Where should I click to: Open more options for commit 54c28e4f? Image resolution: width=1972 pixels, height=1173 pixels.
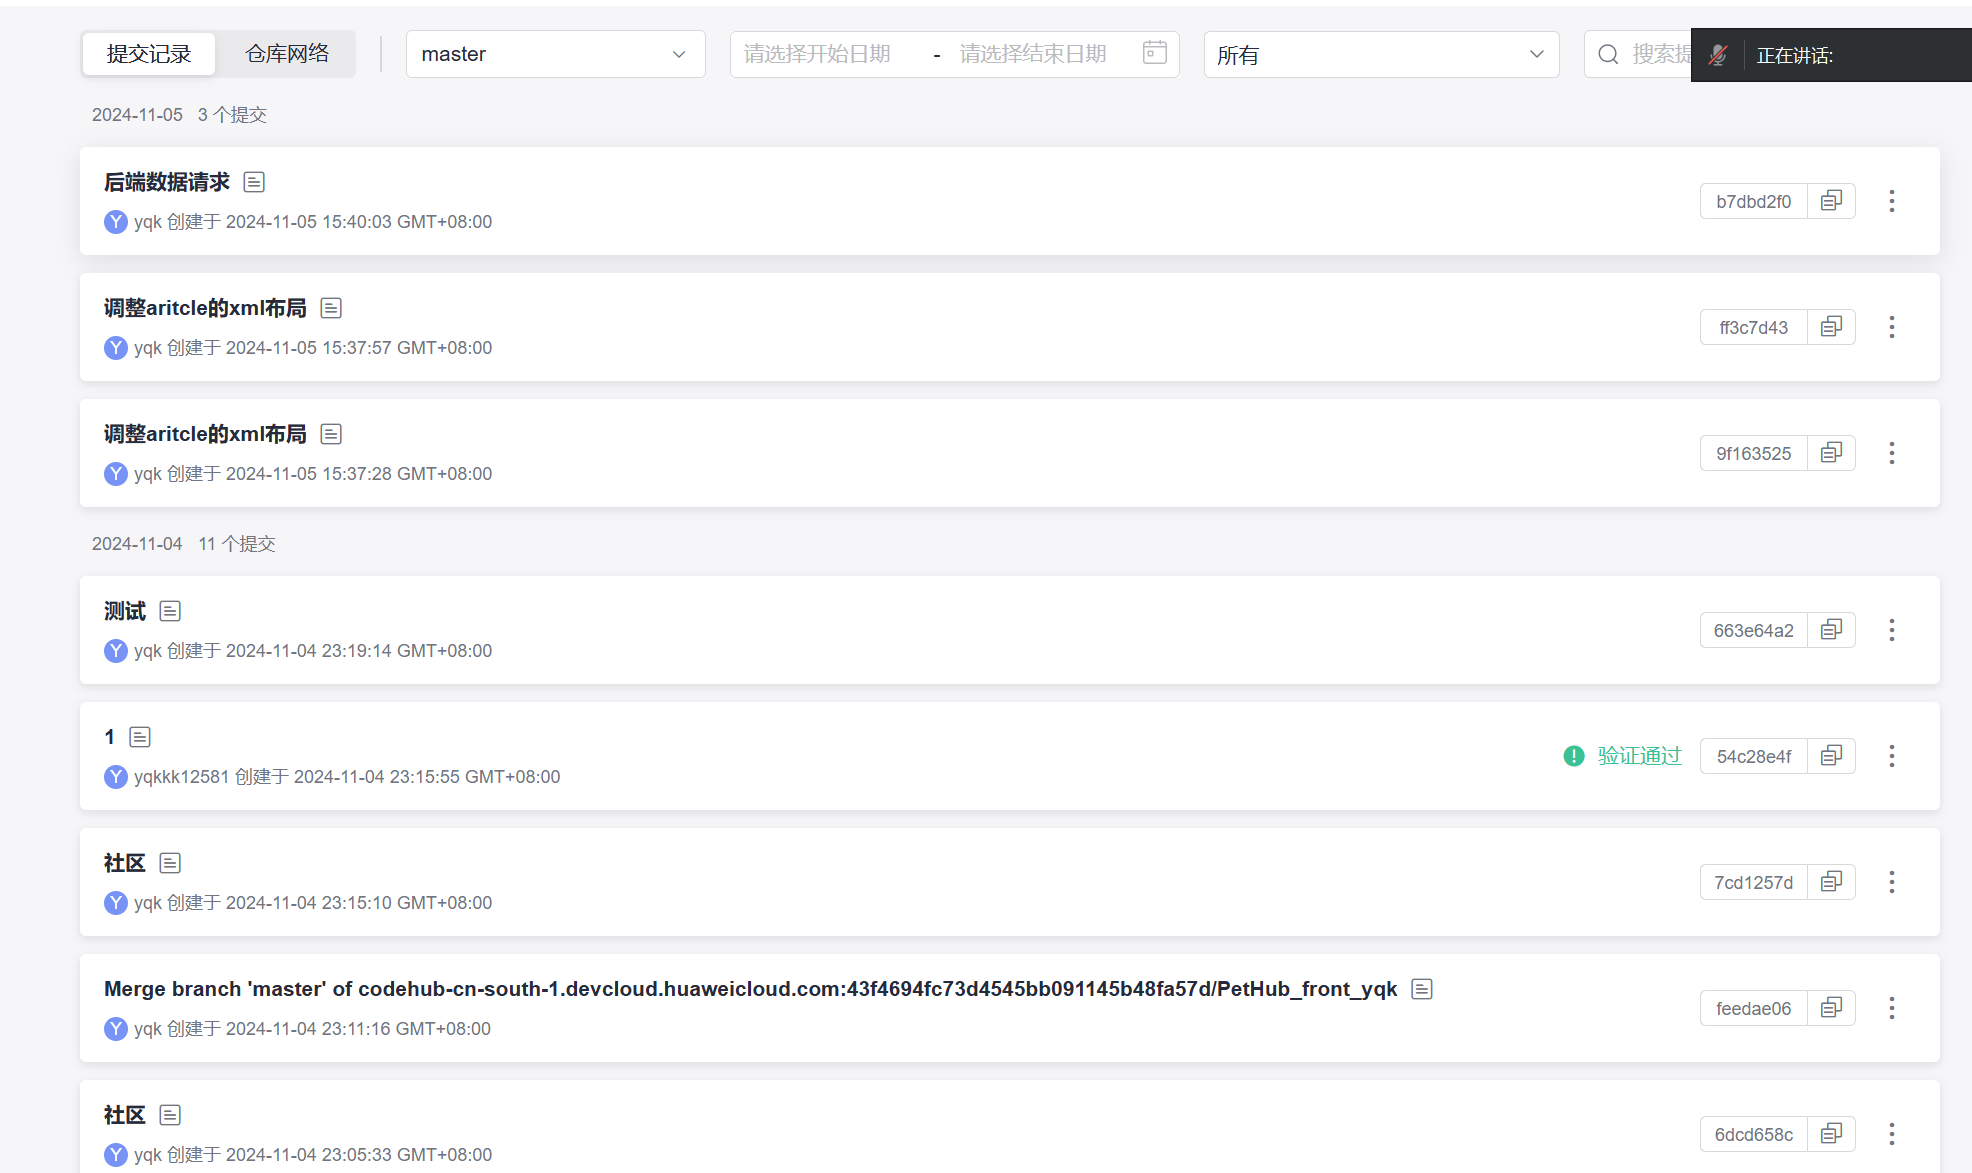click(1891, 756)
